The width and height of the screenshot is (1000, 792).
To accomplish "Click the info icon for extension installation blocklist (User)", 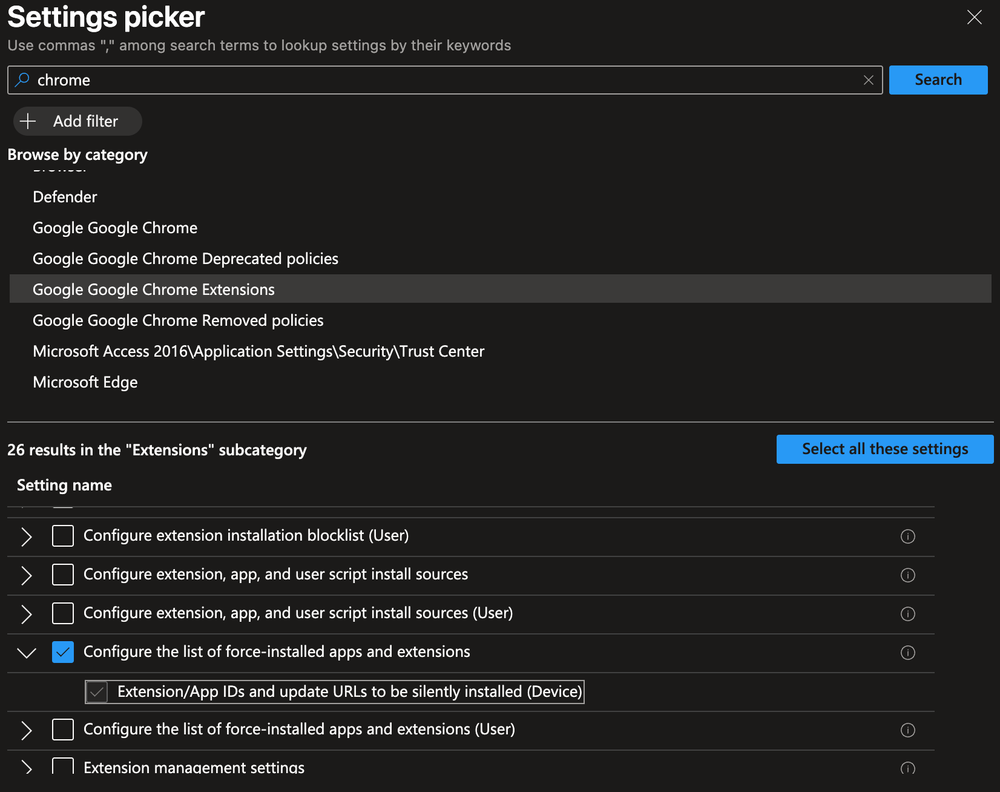I will 907,537.
